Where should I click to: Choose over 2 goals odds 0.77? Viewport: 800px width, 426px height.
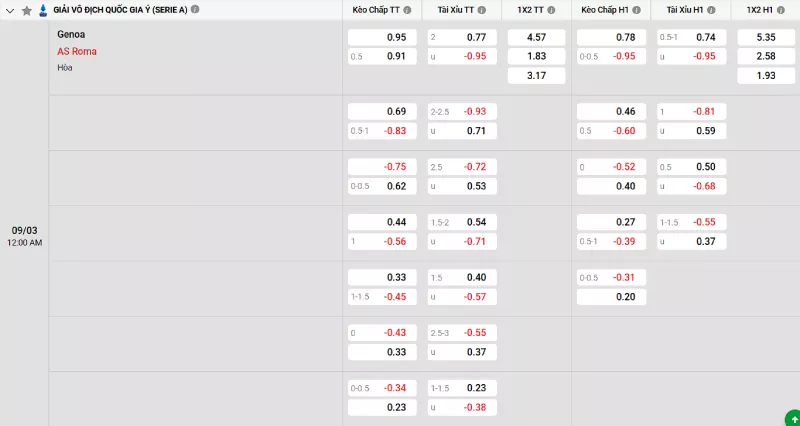(x=459, y=37)
